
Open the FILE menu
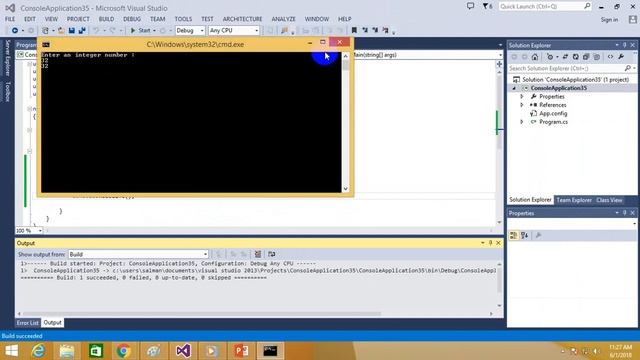(10, 19)
